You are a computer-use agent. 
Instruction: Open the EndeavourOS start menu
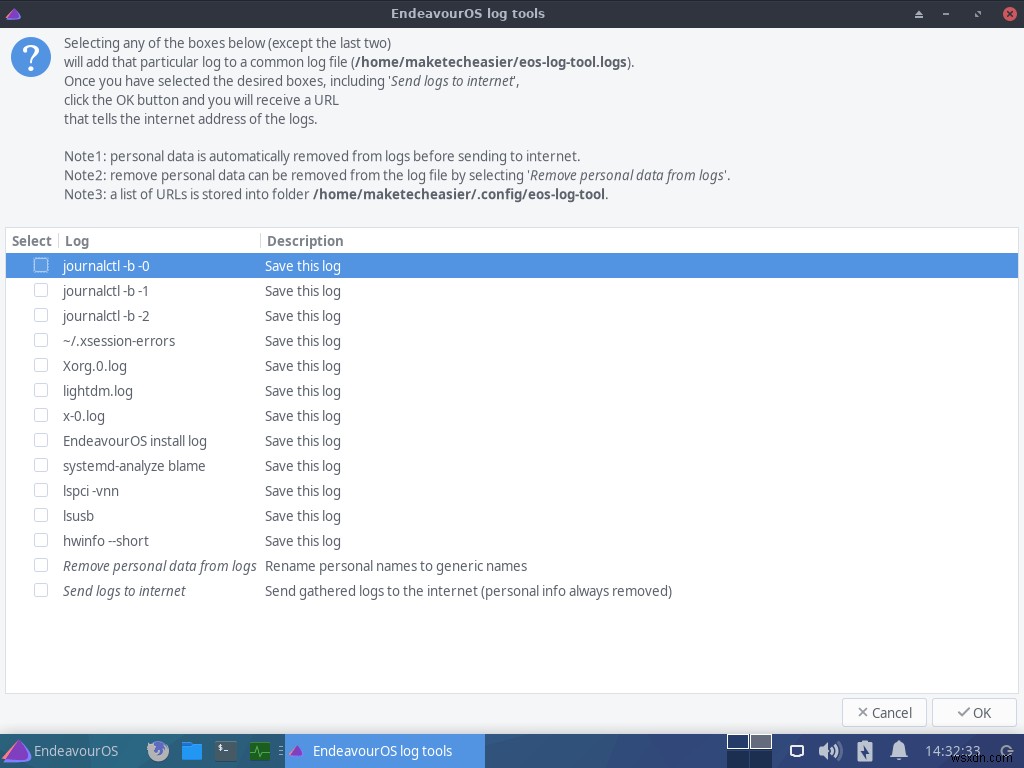pos(61,751)
